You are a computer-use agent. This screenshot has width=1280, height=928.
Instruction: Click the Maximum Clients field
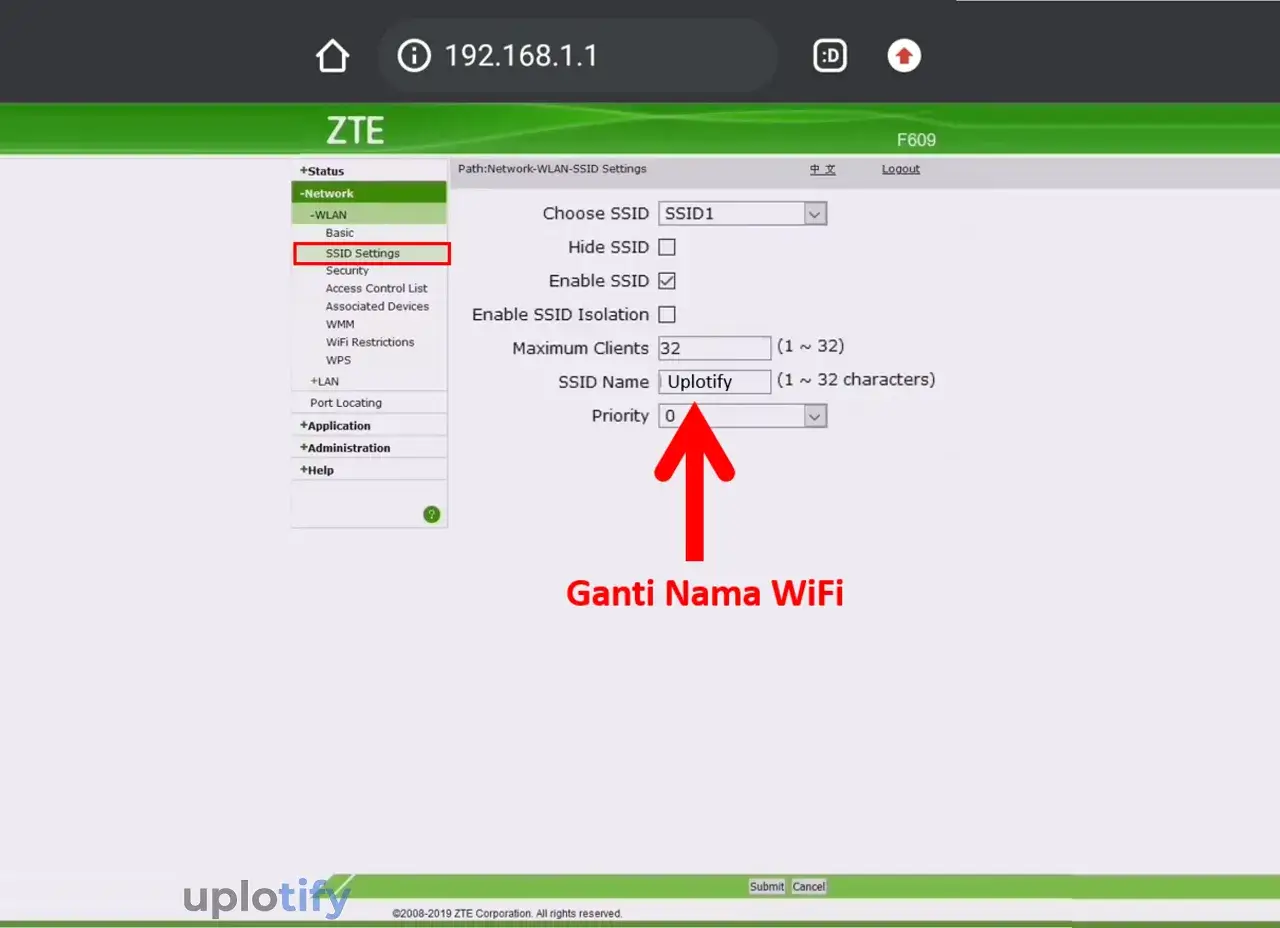pos(714,348)
